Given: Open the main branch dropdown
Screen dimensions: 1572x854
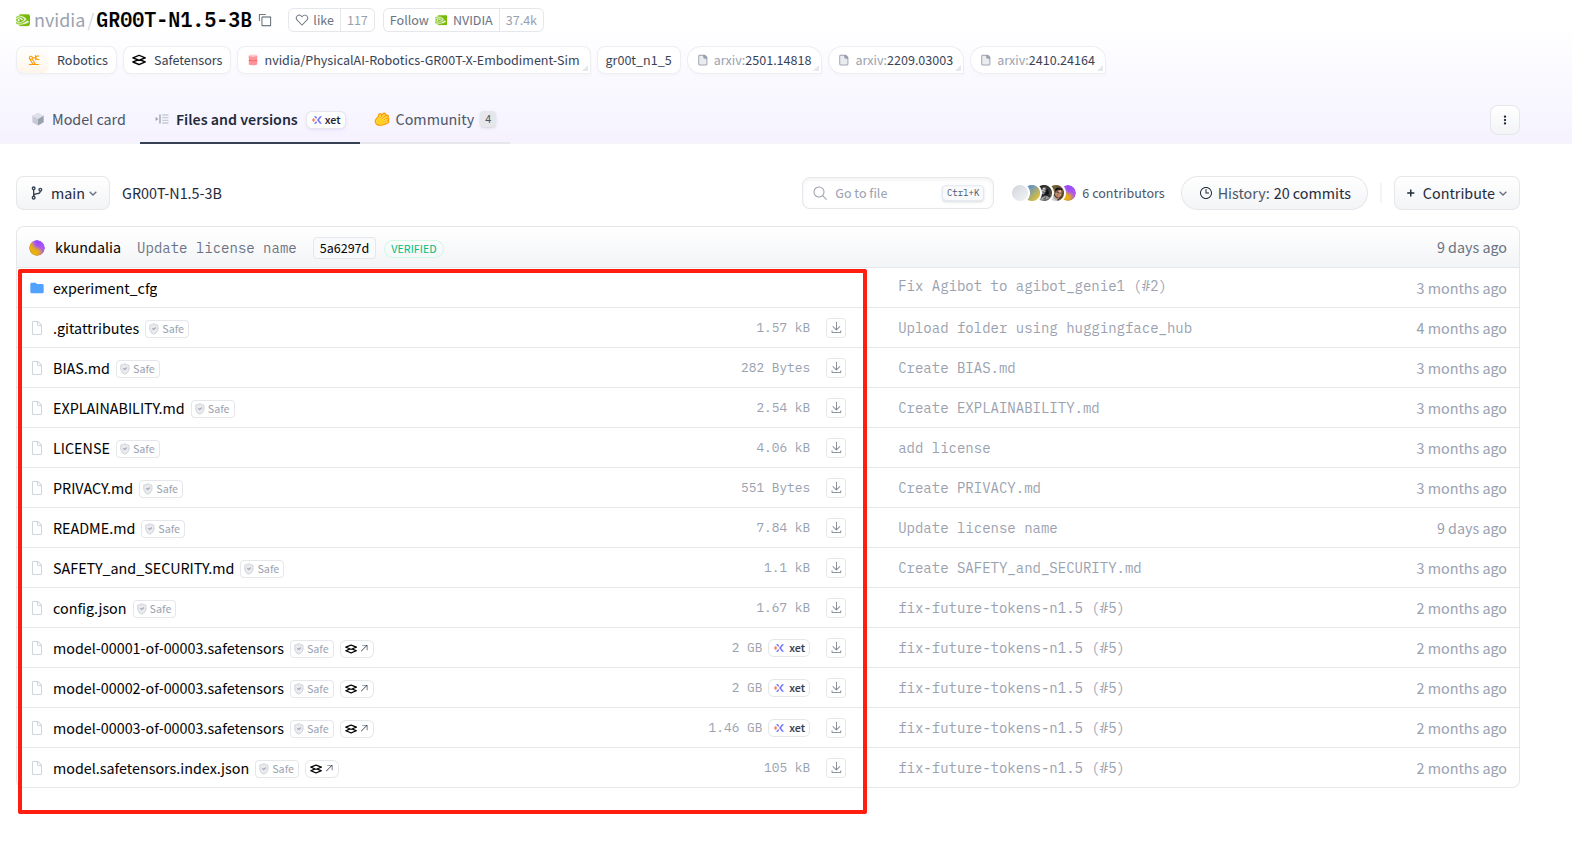Looking at the screenshot, I should click(63, 193).
